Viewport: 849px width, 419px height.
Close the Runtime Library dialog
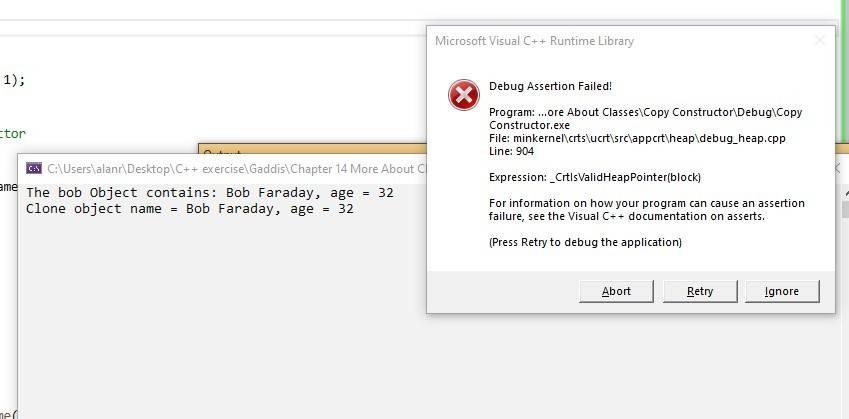click(x=820, y=41)
